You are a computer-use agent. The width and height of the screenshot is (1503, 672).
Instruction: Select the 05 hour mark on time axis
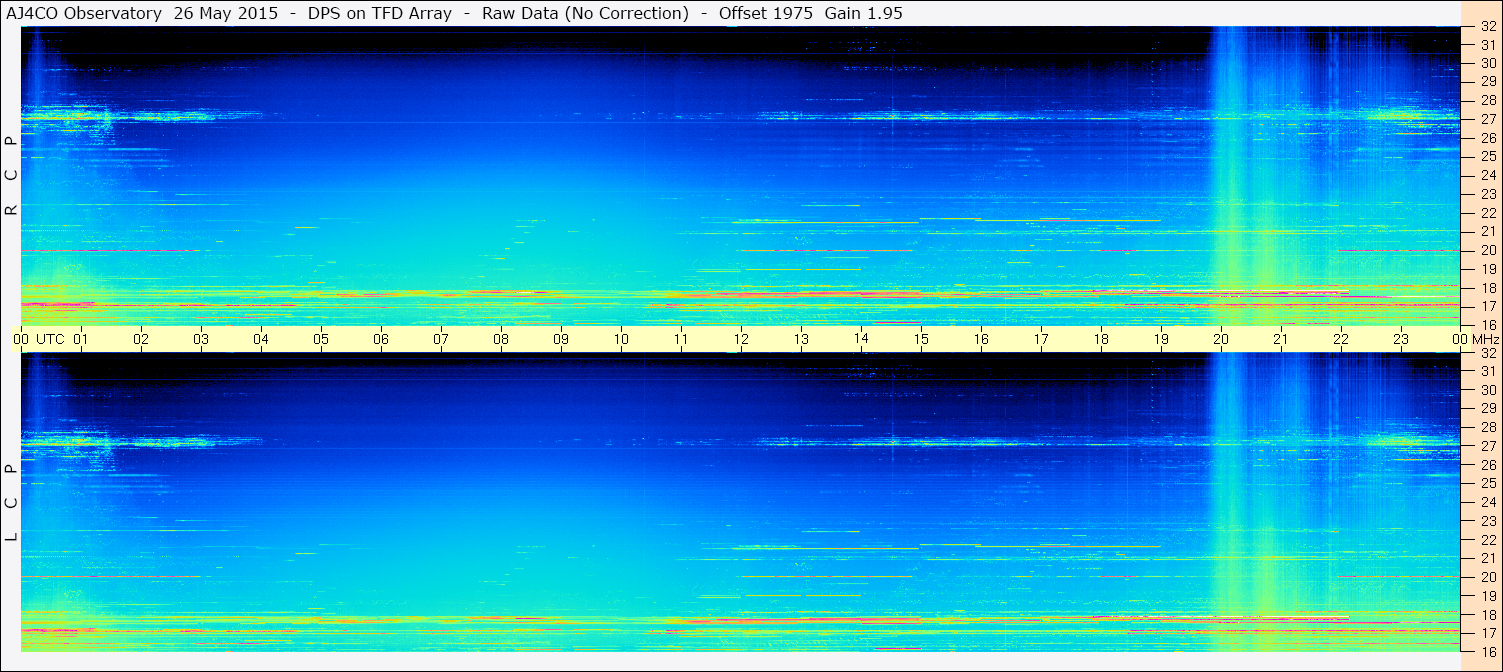[x=321, y=339]
